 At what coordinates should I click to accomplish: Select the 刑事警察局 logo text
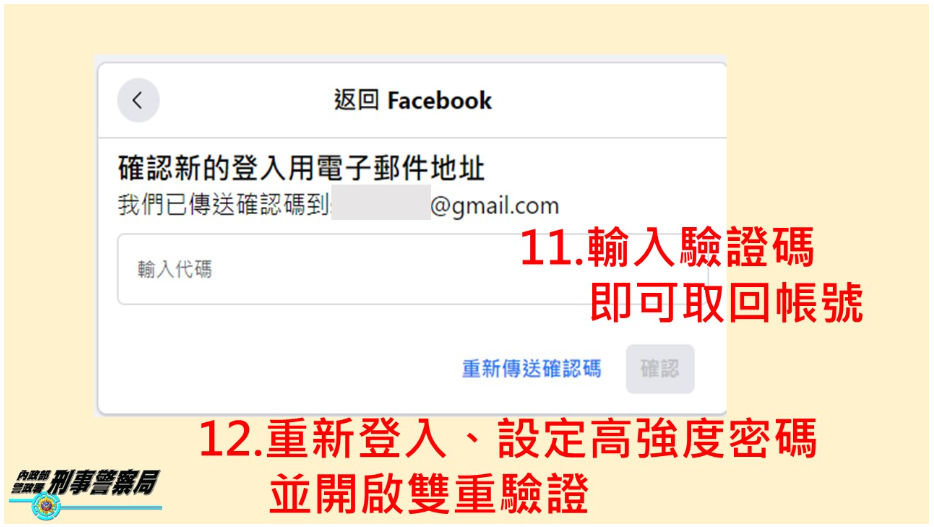[x=104, y=482]
